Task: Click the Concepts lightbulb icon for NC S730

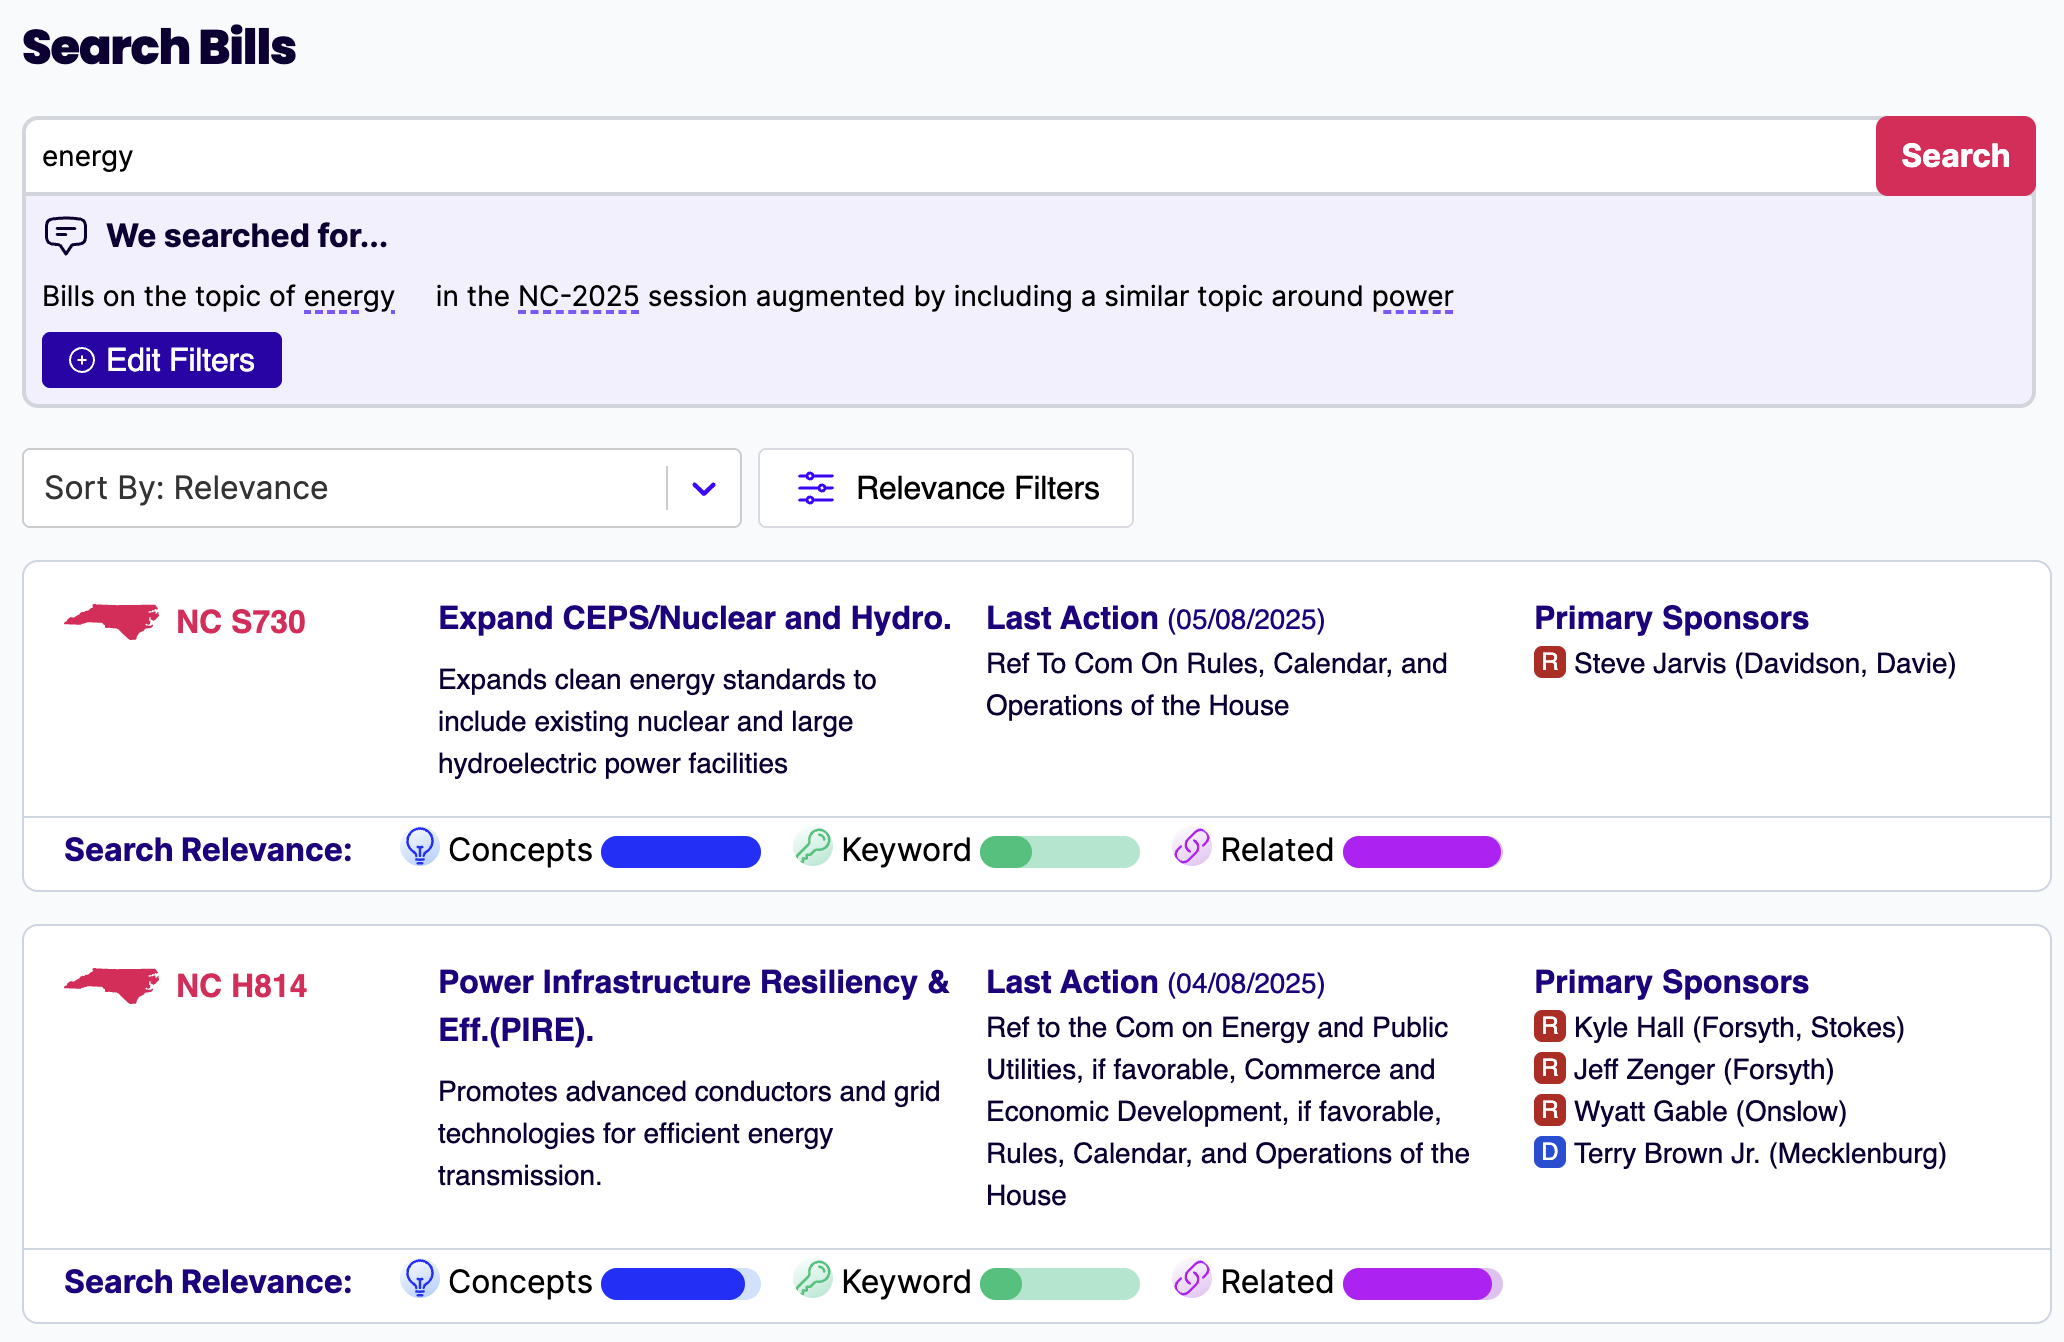Action: [420, 847]
